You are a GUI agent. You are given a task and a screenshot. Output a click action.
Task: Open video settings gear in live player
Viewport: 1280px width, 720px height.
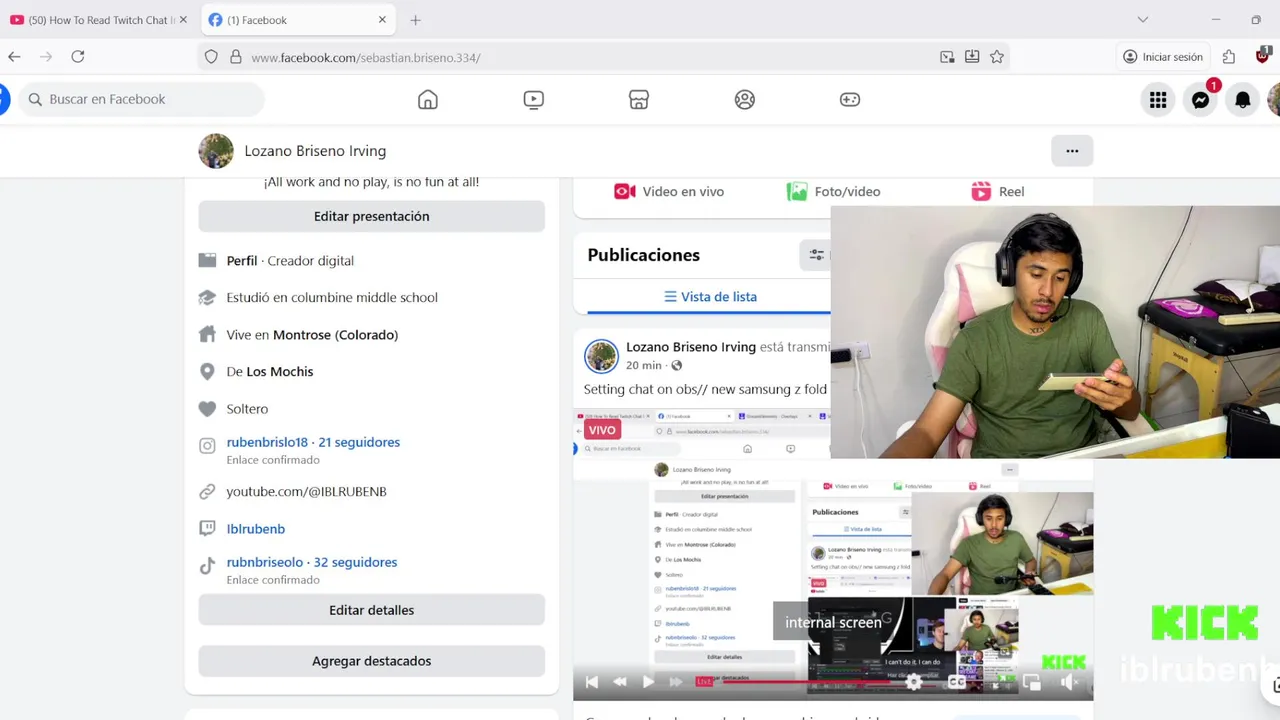913,682
